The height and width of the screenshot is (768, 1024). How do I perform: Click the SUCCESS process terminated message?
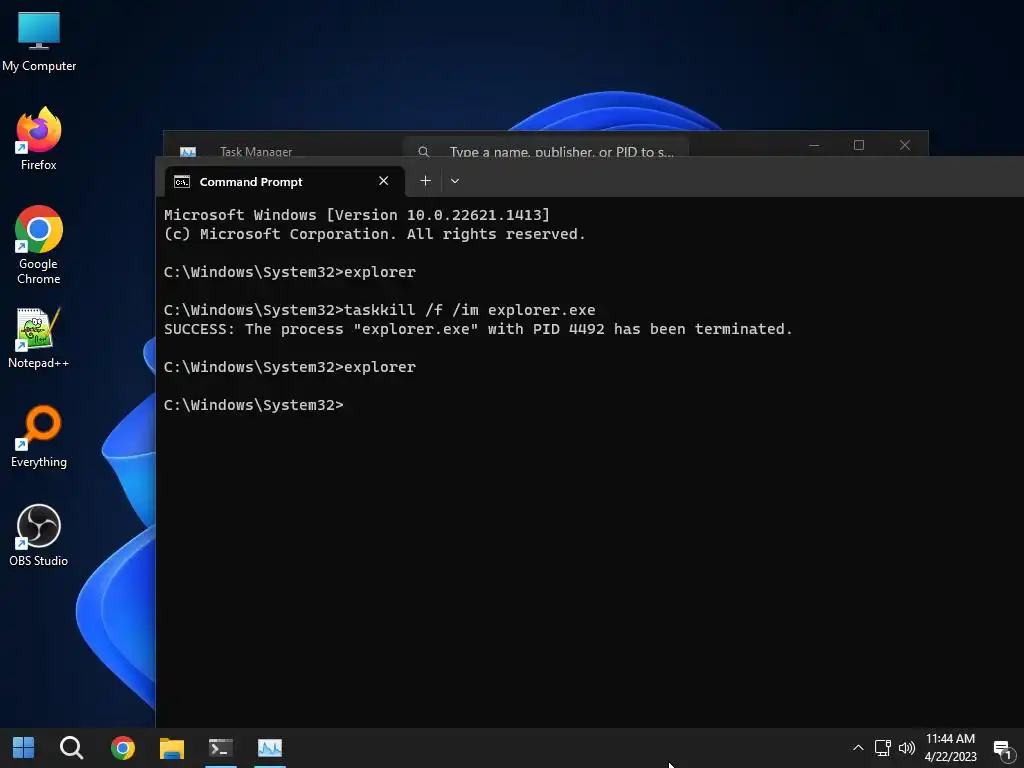(478, 329)
